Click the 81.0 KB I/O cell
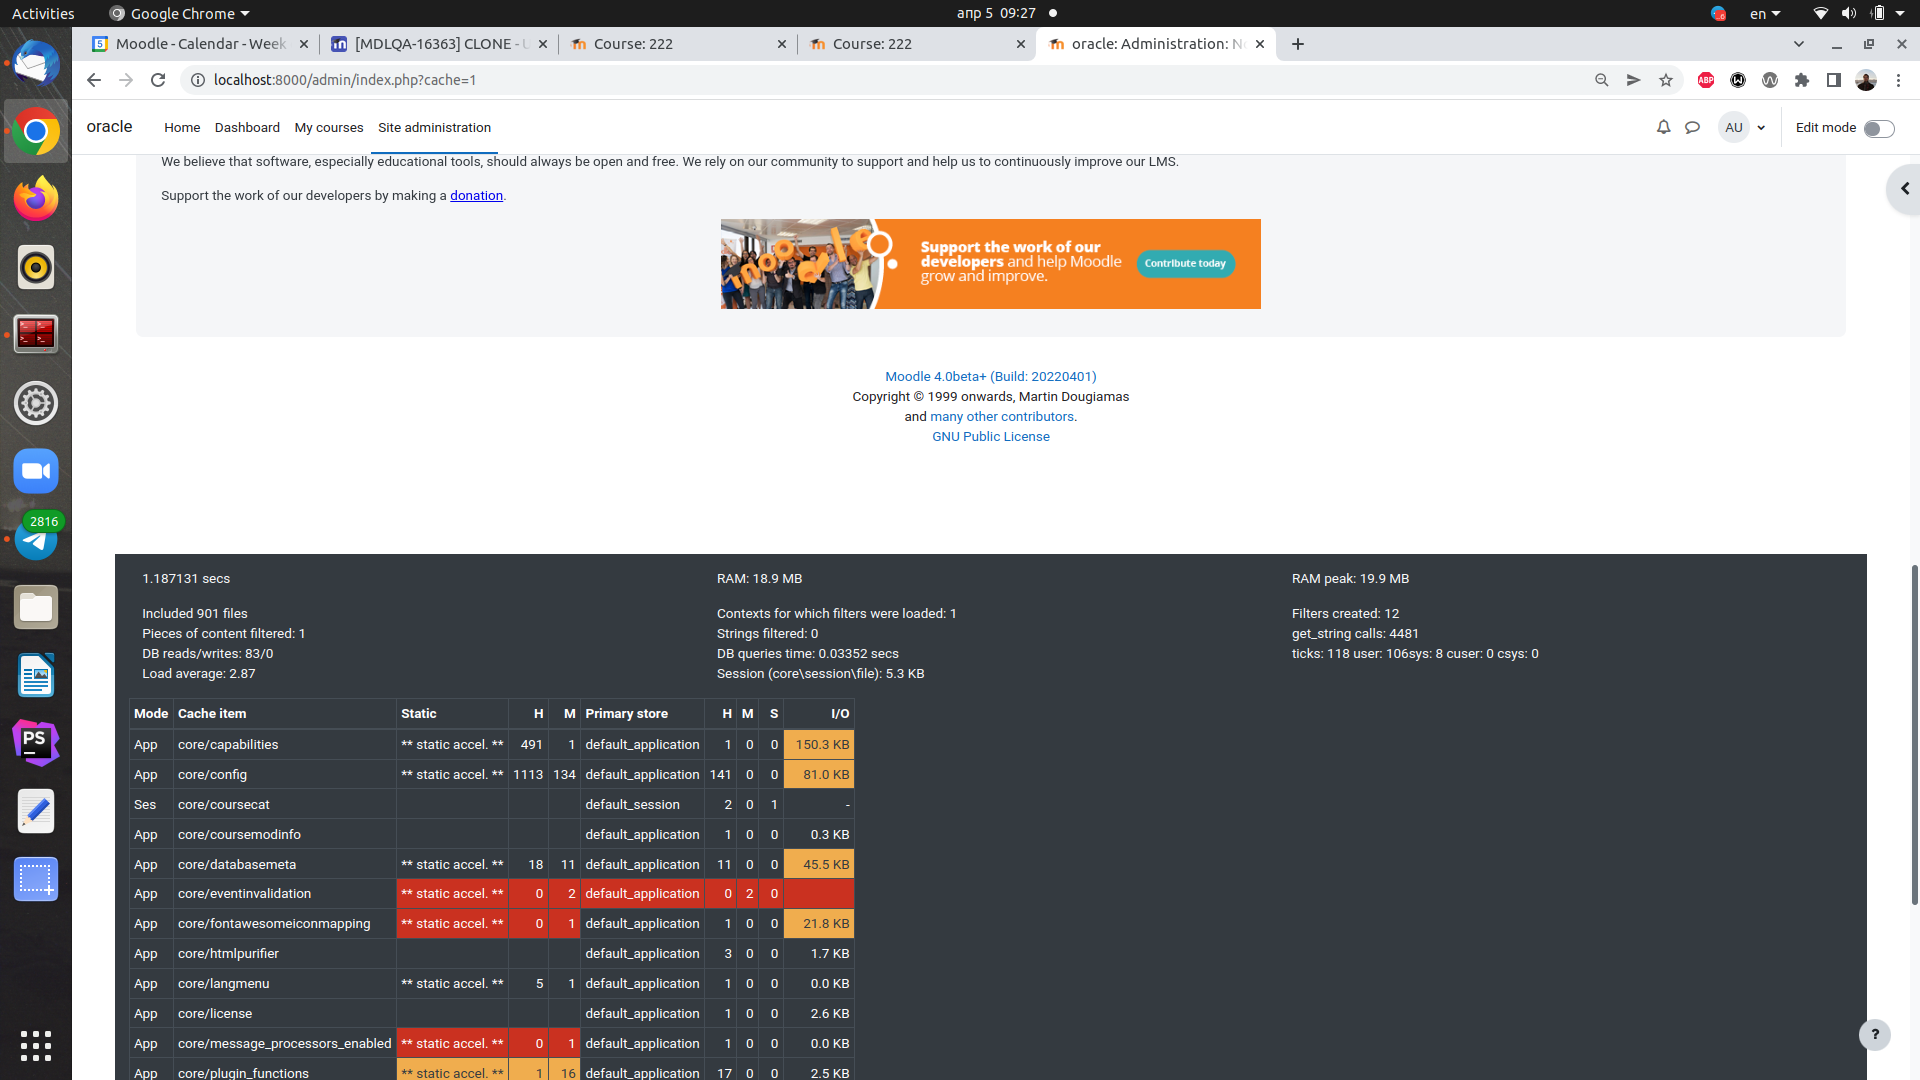The height and width of the screenshot is (1080, 1920). [819, 775]
